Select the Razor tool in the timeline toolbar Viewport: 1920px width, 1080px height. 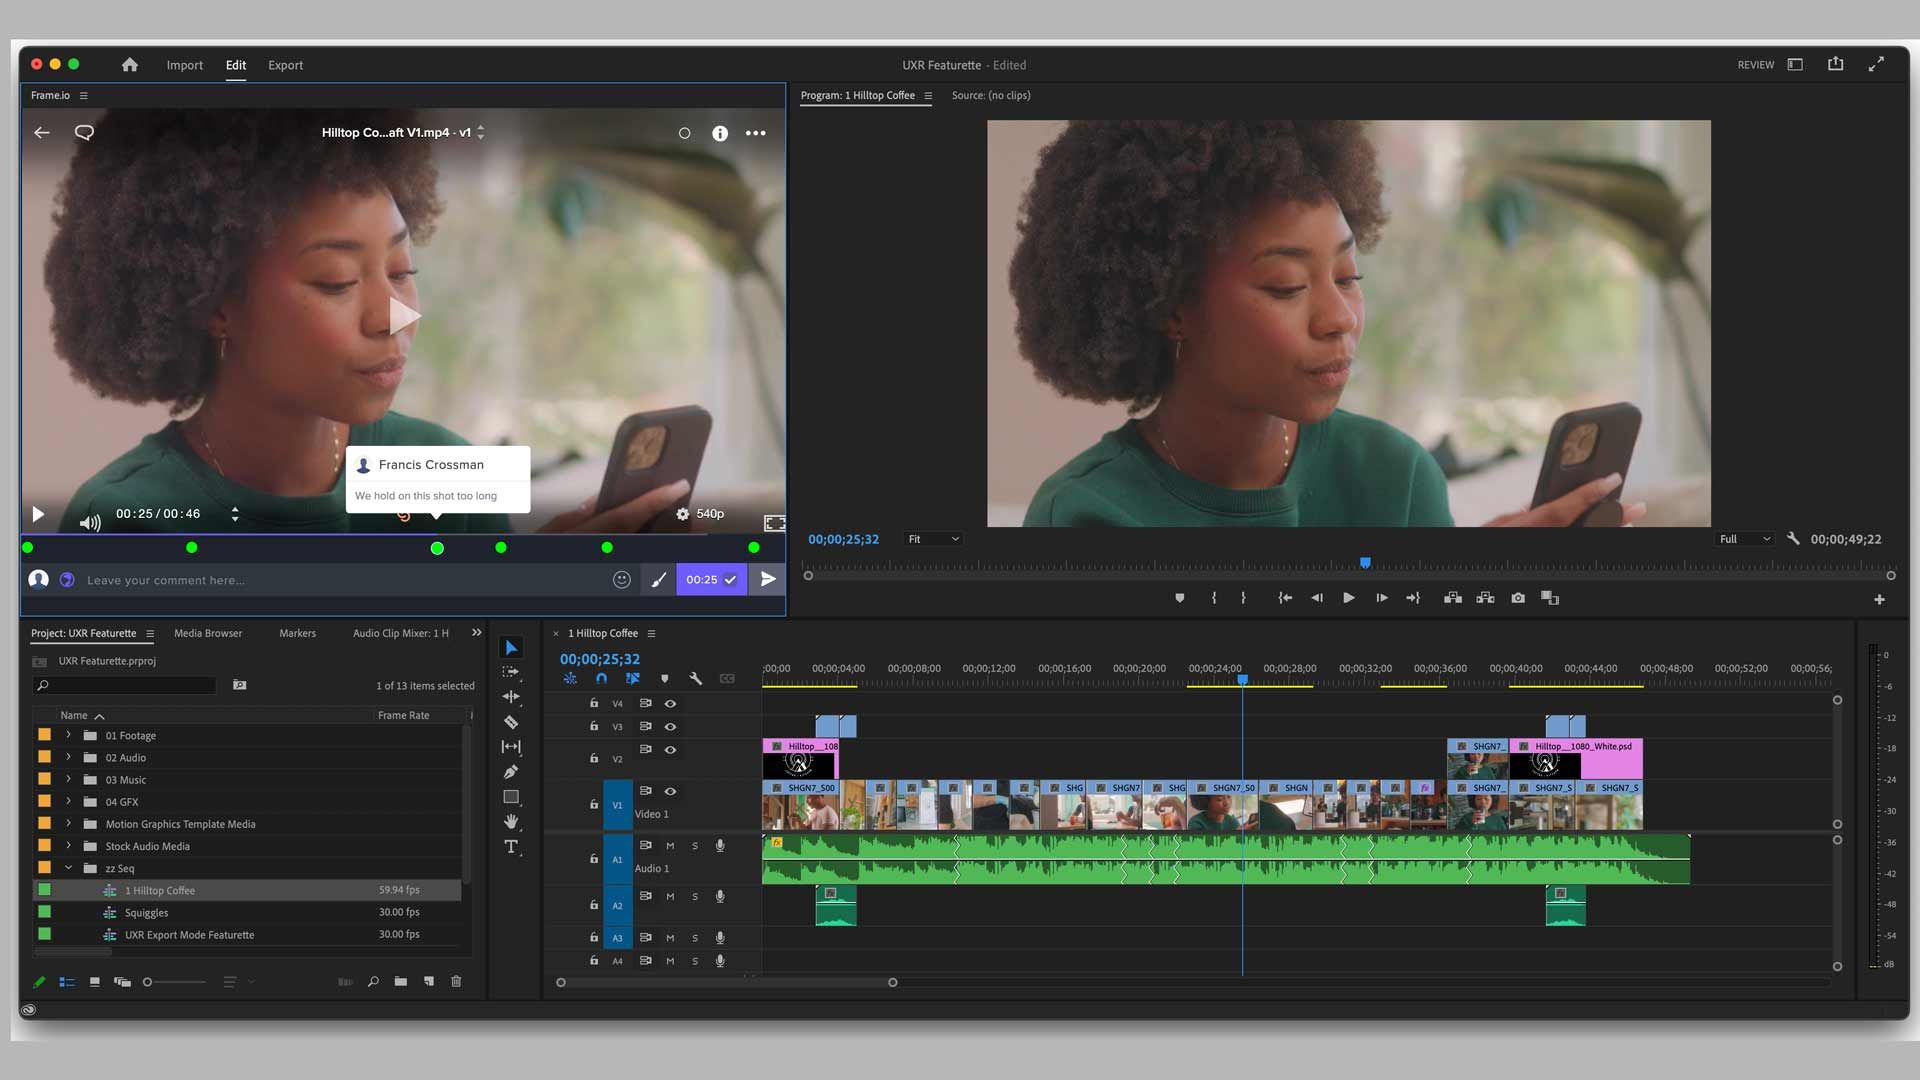pos(511,722)
